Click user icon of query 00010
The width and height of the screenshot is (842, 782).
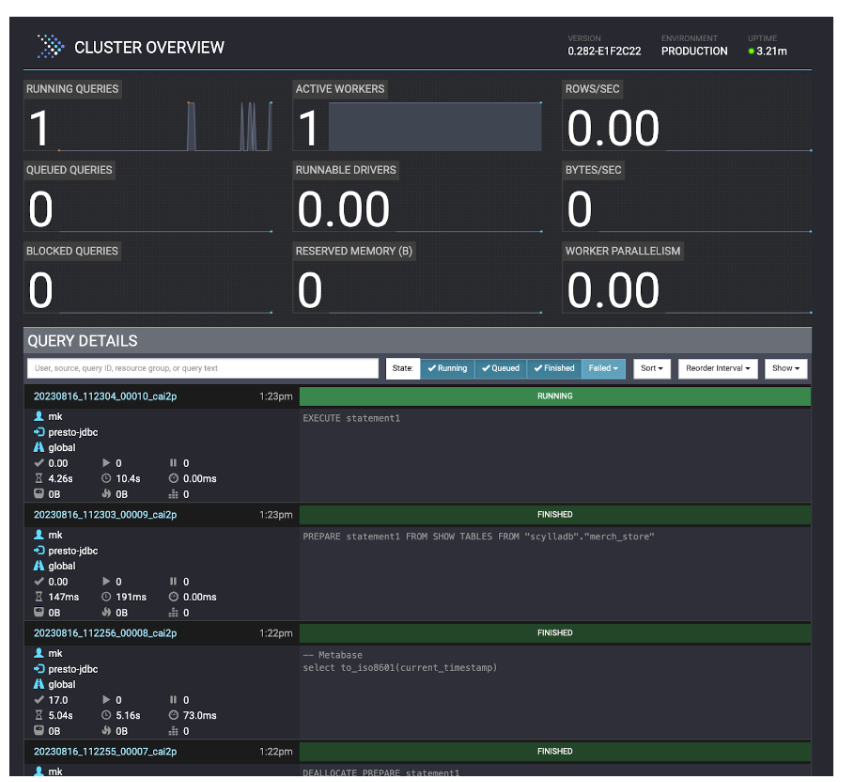click(x=39, y=416)
